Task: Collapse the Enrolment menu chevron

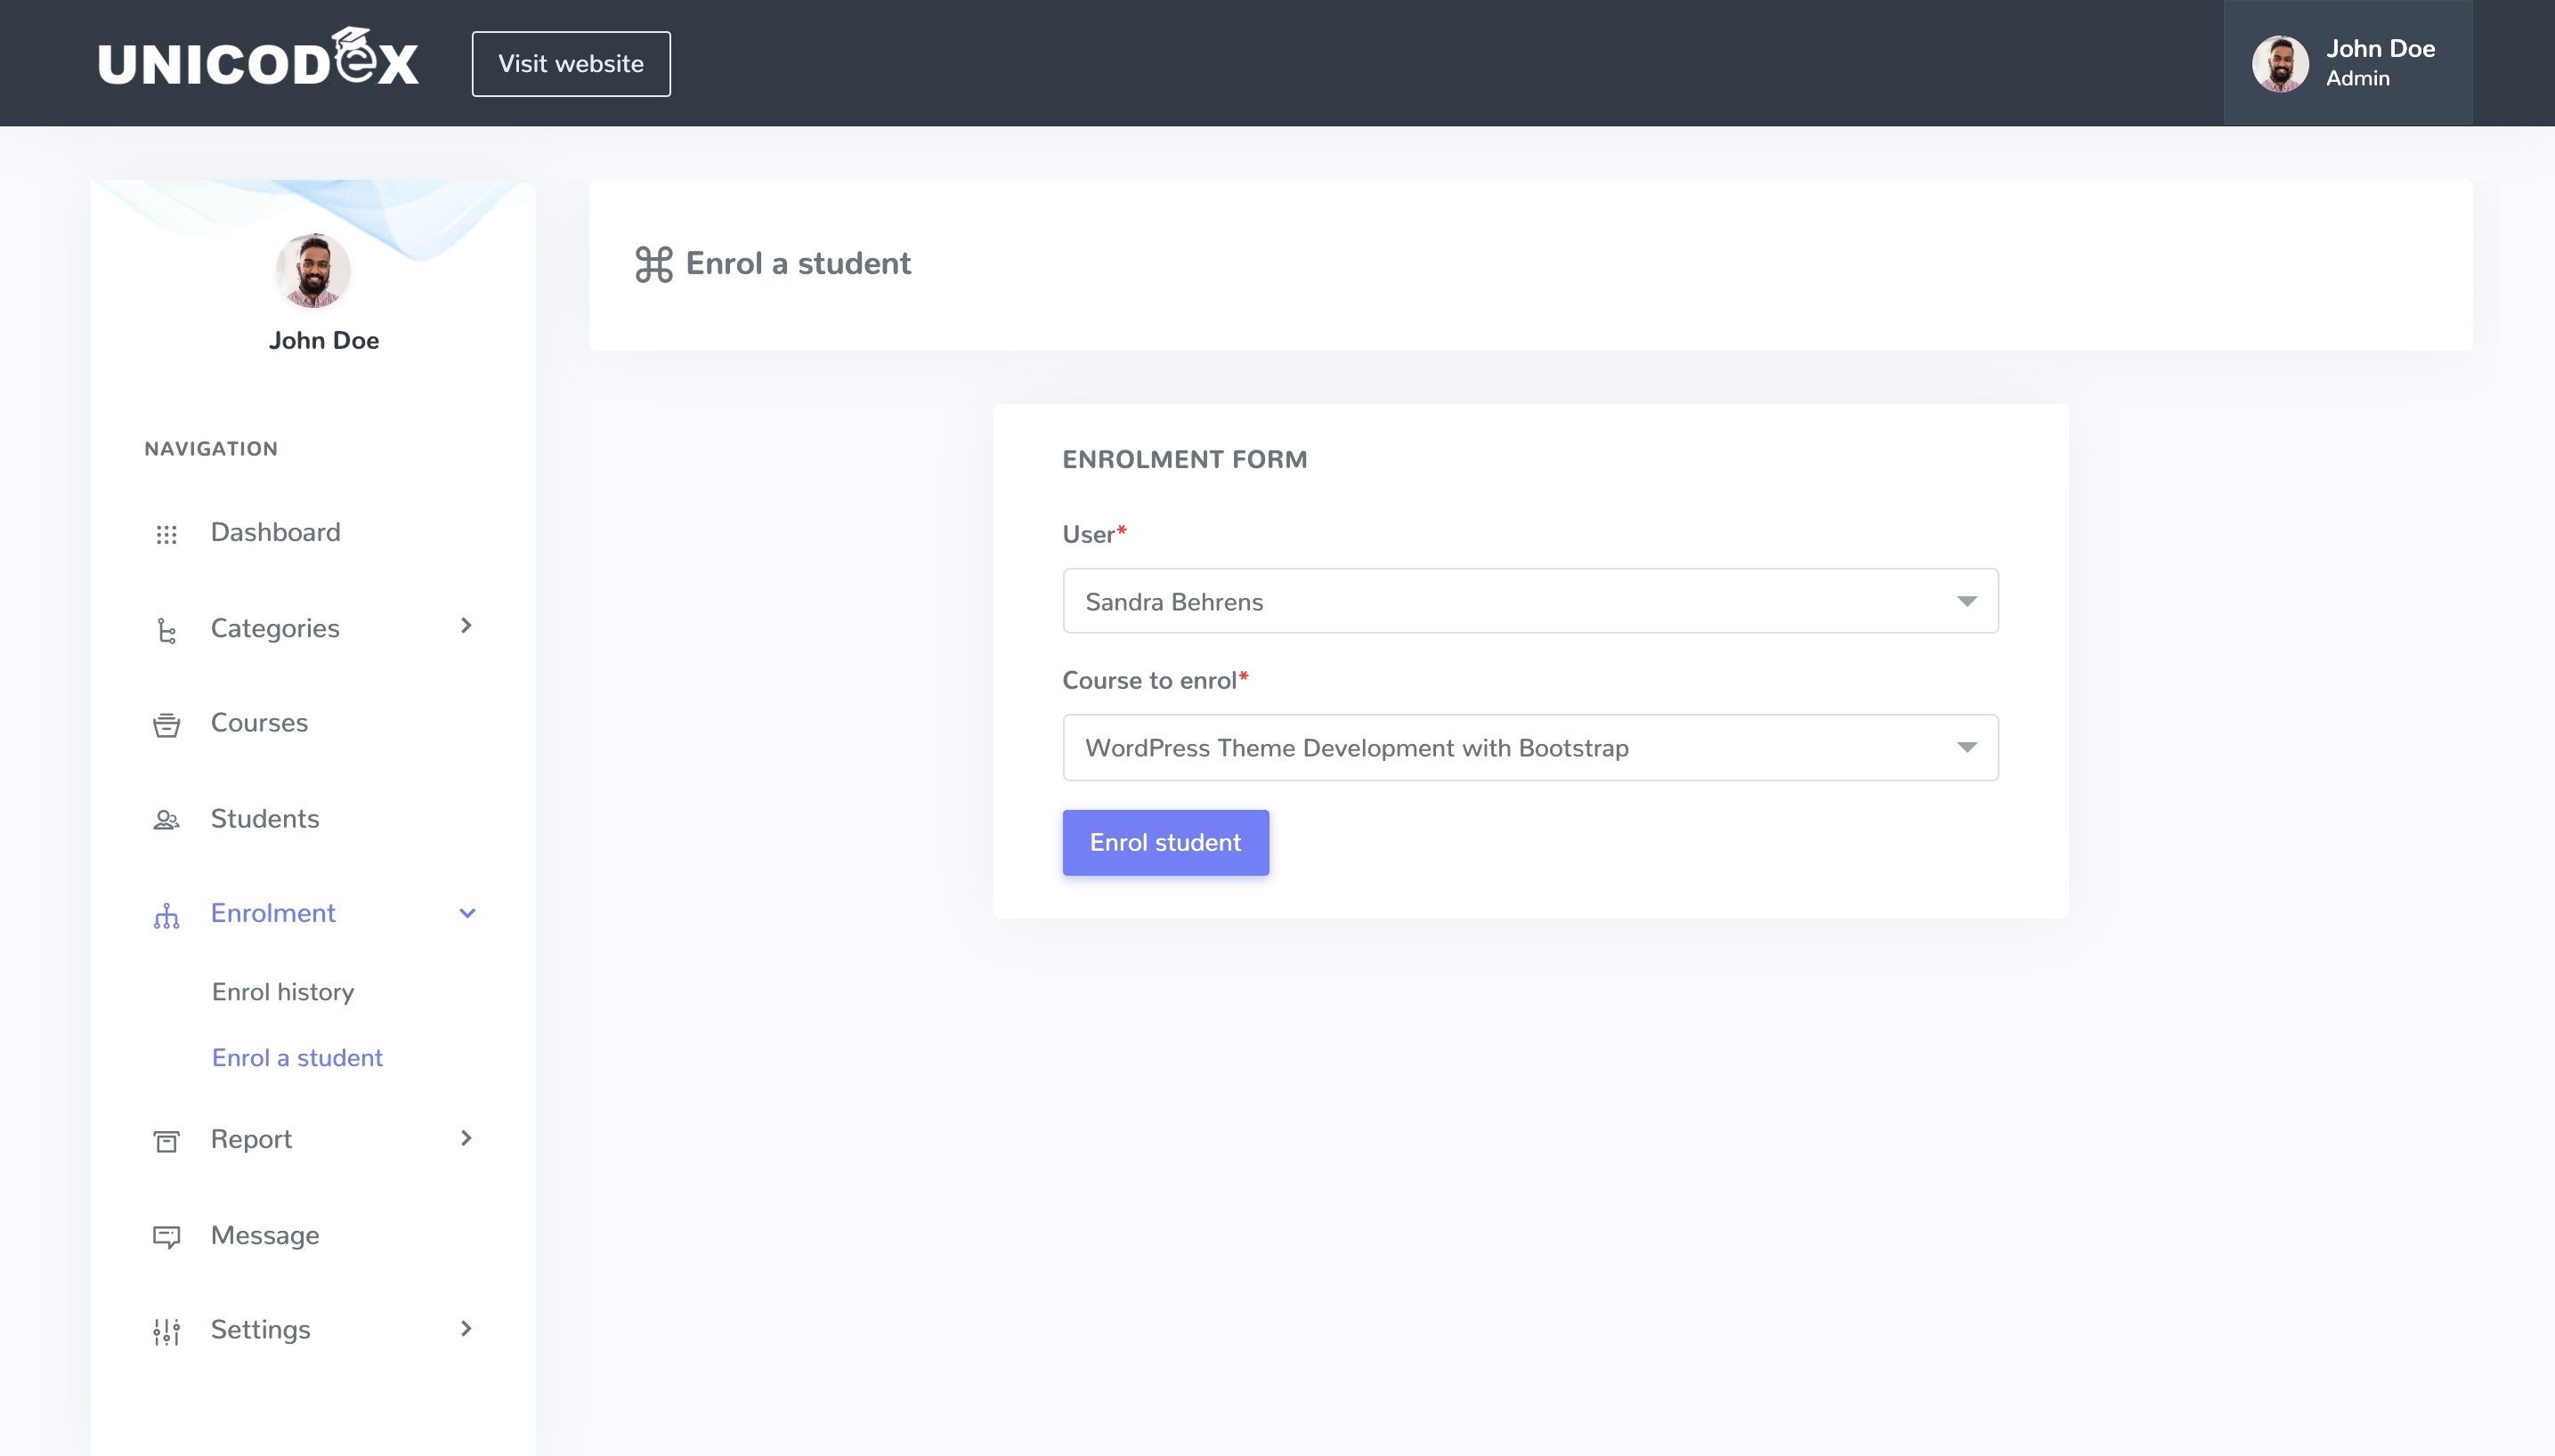Action: [x=467, y=913]
